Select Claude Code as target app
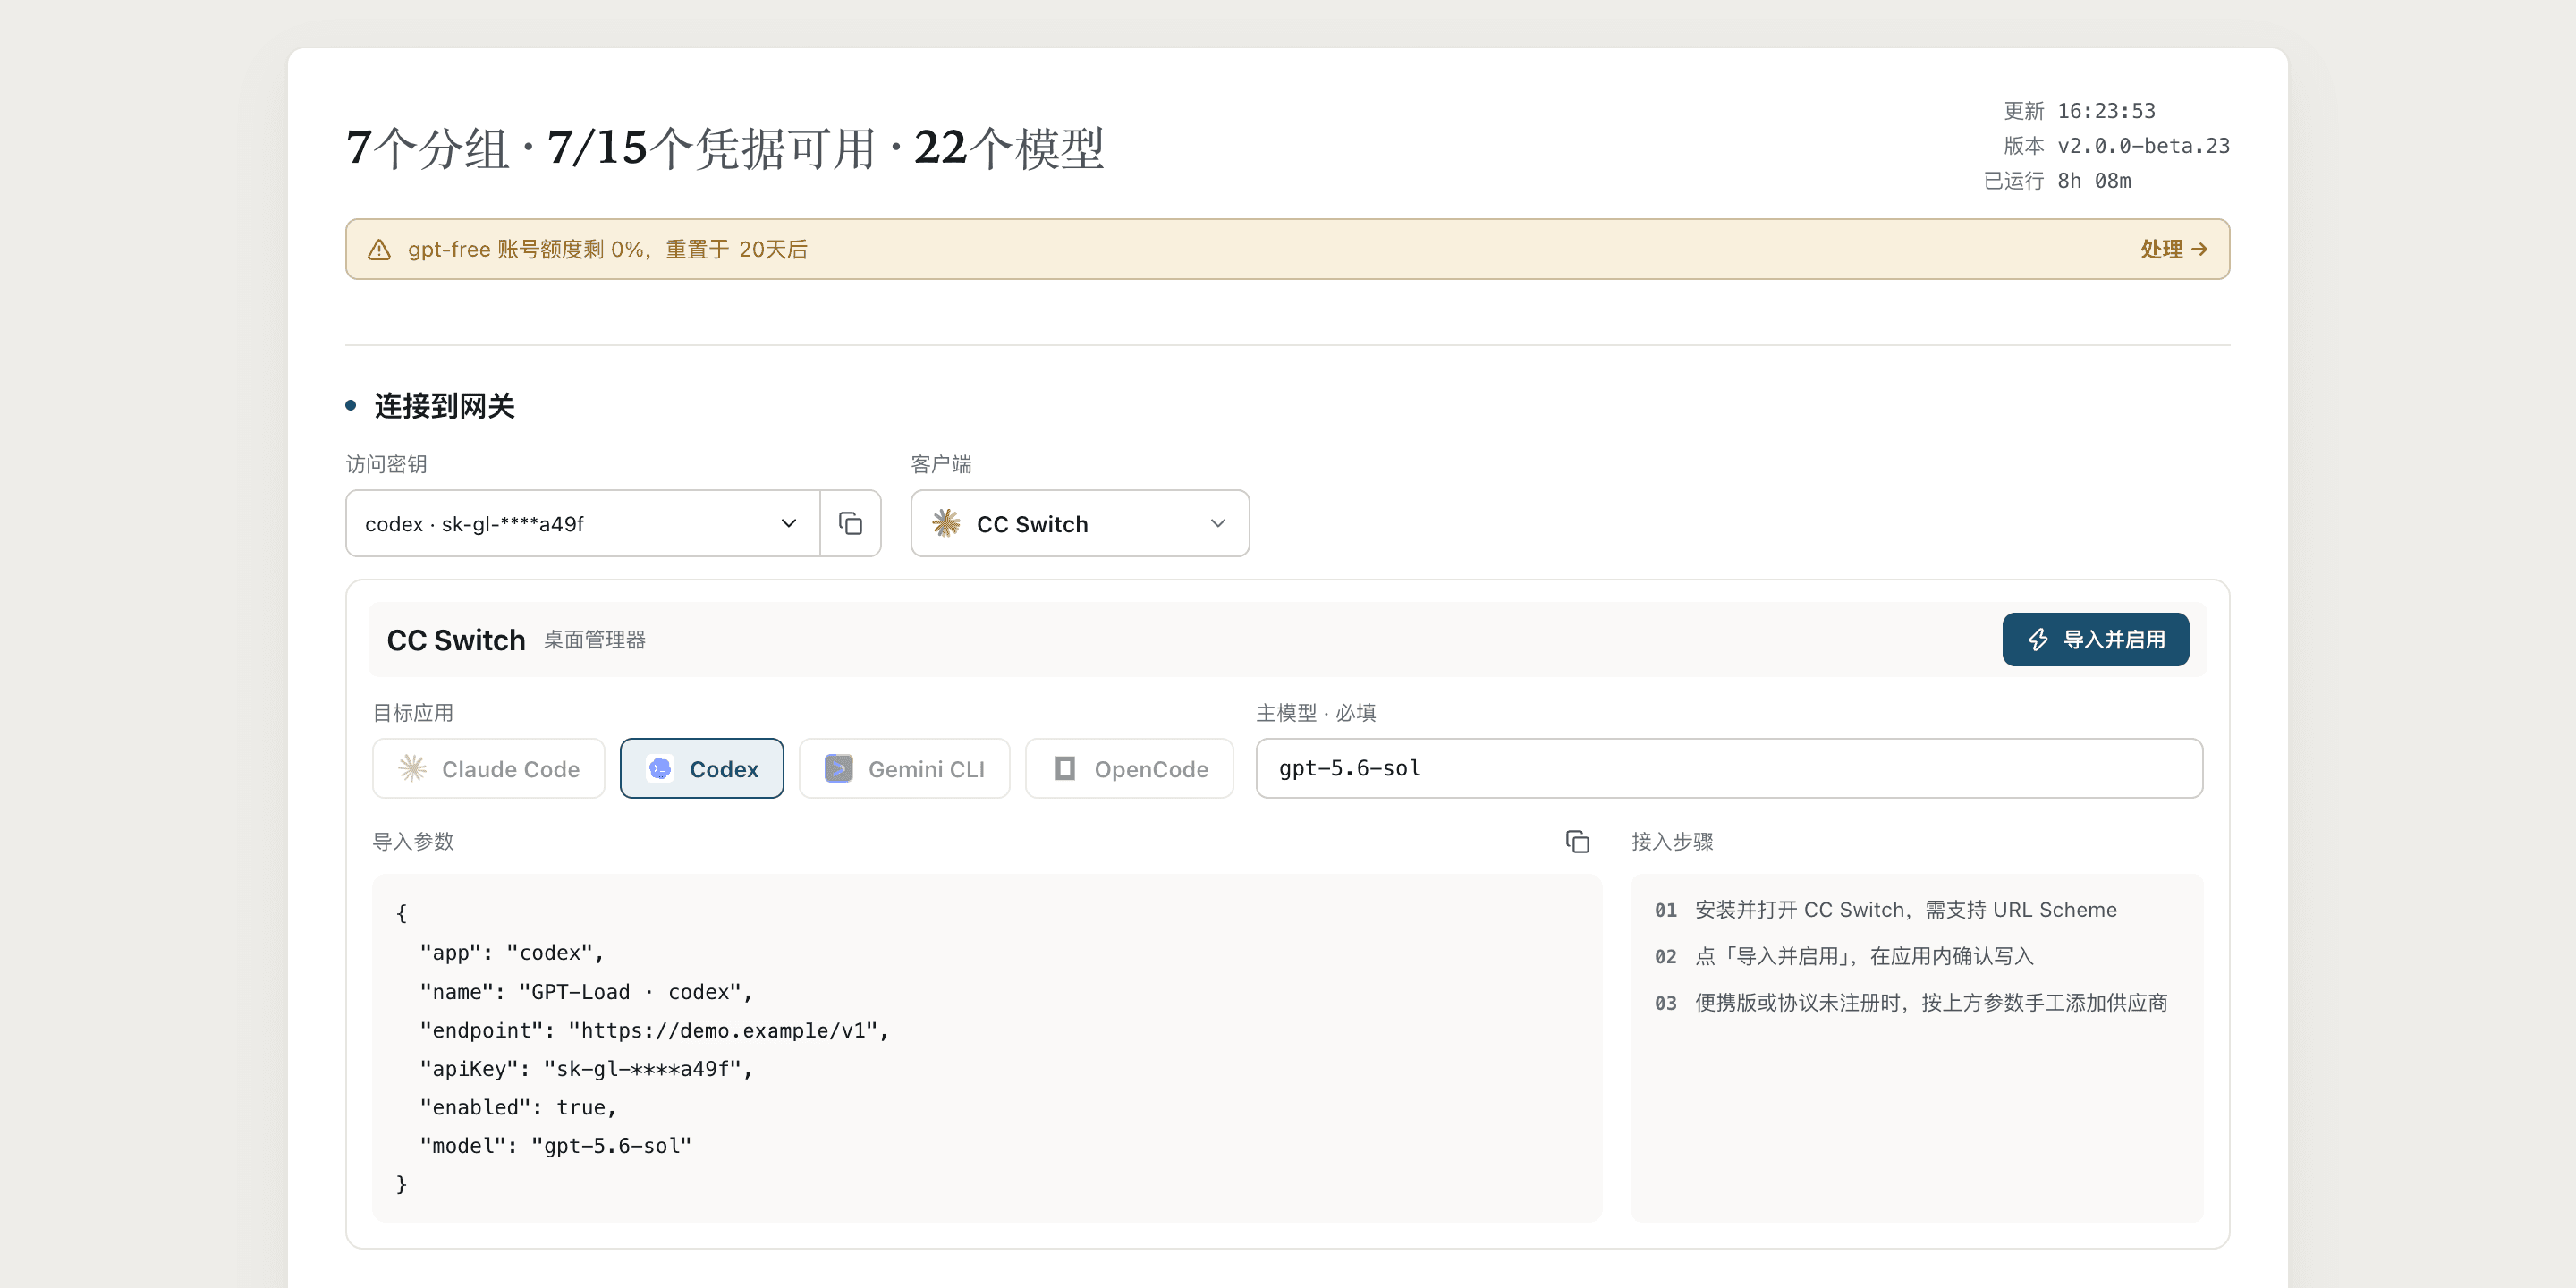The width and height of the screenshot is (2576, 1288). (x=488, y=769)
